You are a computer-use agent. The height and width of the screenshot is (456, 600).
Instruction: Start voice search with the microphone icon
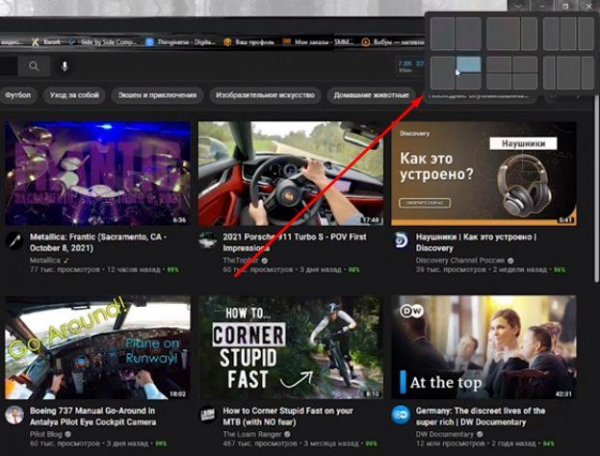click(x=65, y=66)
